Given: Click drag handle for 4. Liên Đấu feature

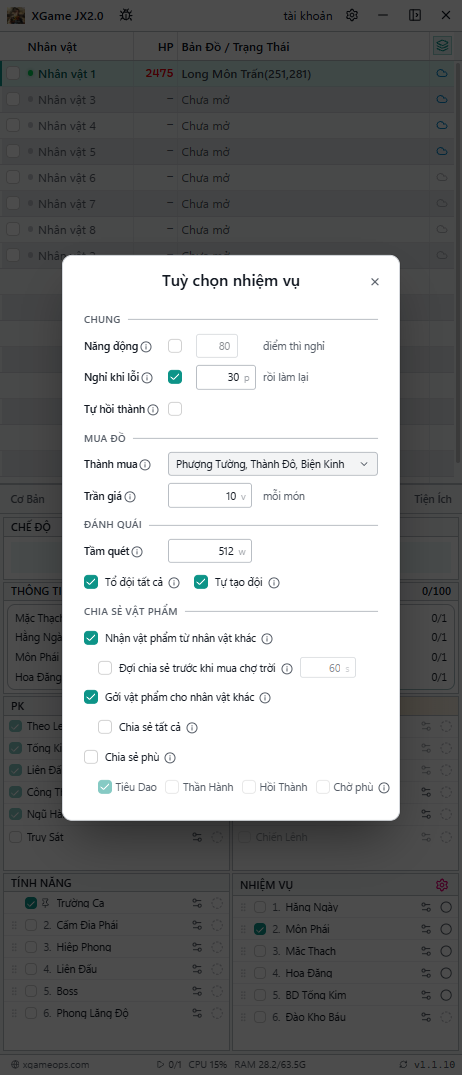Looking at the screenshot, I should click(x=14, y=969).
